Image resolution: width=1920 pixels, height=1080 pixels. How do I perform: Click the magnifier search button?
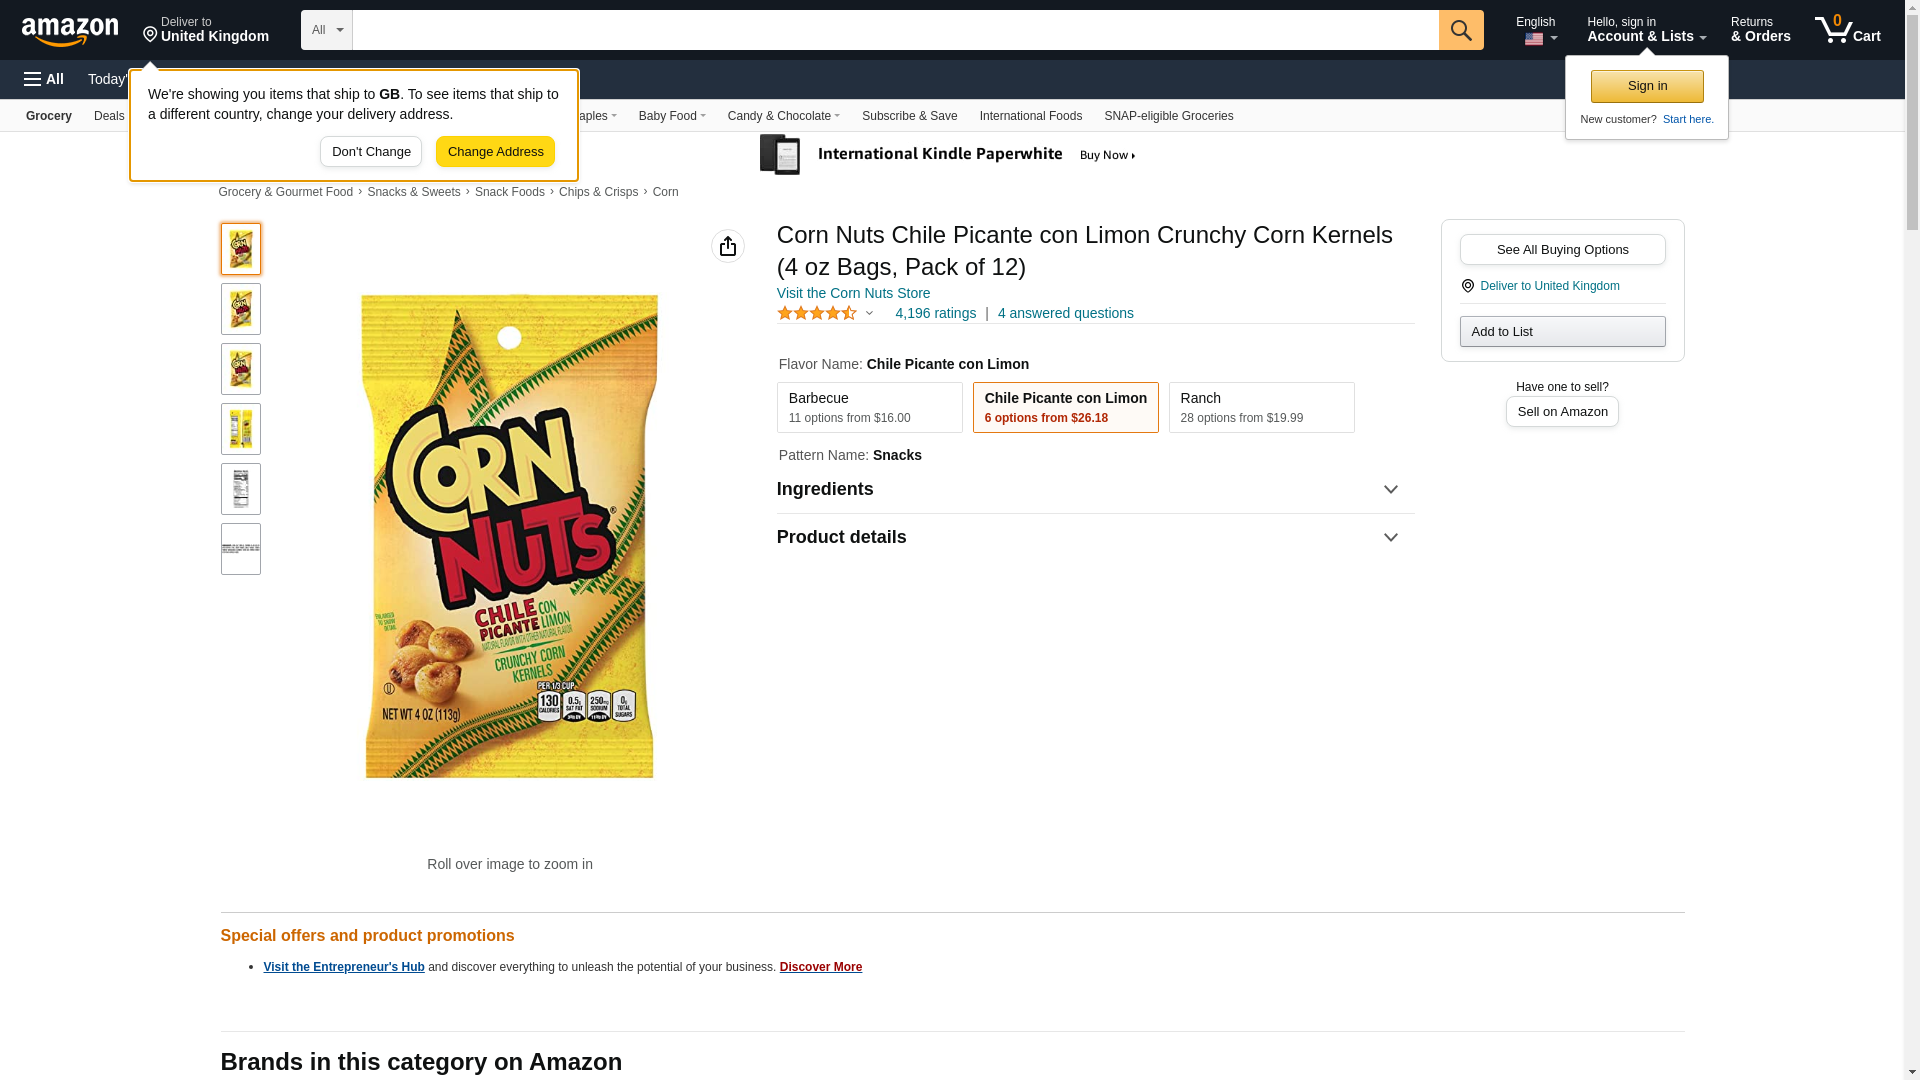pyautogui.click(x=1461, y=30)
